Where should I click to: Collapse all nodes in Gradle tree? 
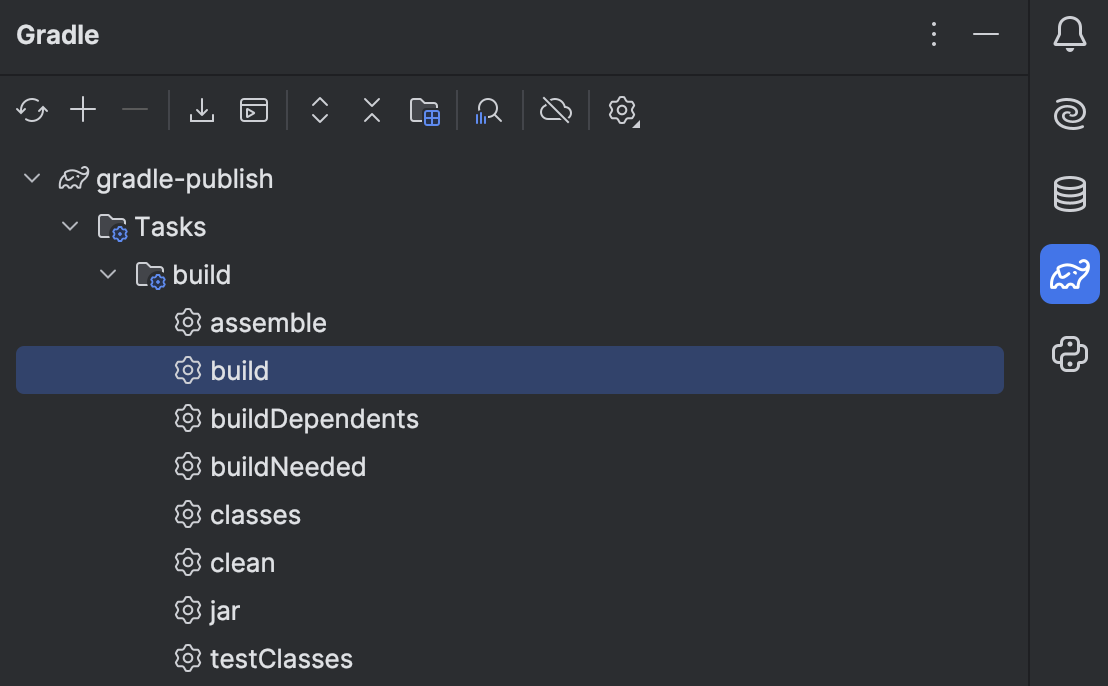372,110
